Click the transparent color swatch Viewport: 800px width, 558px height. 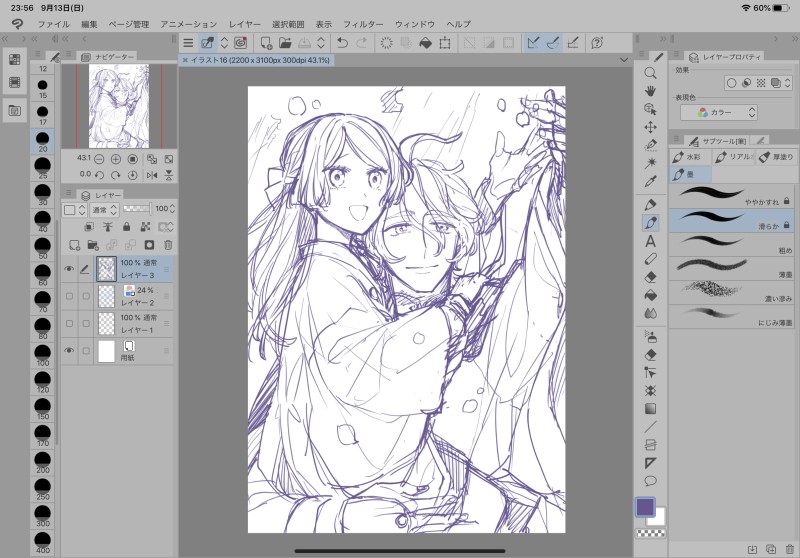[x=650, y=534]
